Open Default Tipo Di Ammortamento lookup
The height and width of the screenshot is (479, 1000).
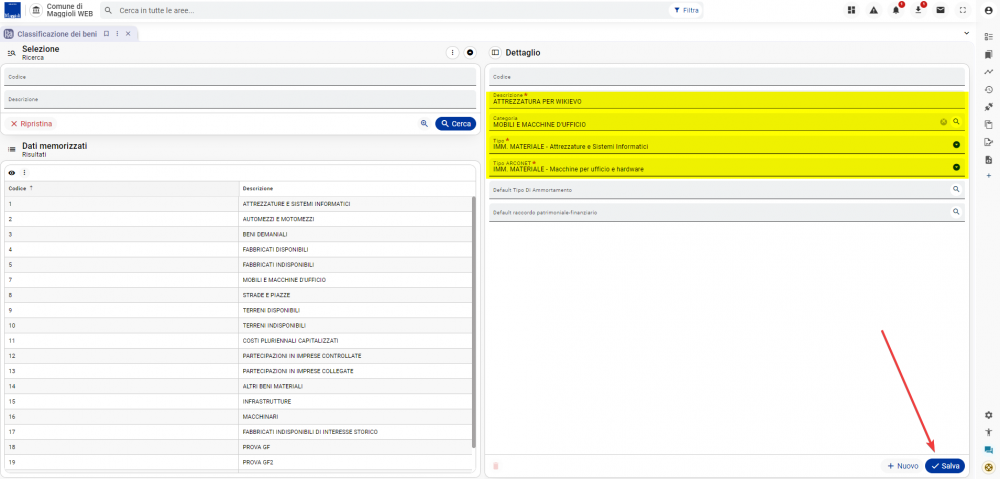[956, 189]
